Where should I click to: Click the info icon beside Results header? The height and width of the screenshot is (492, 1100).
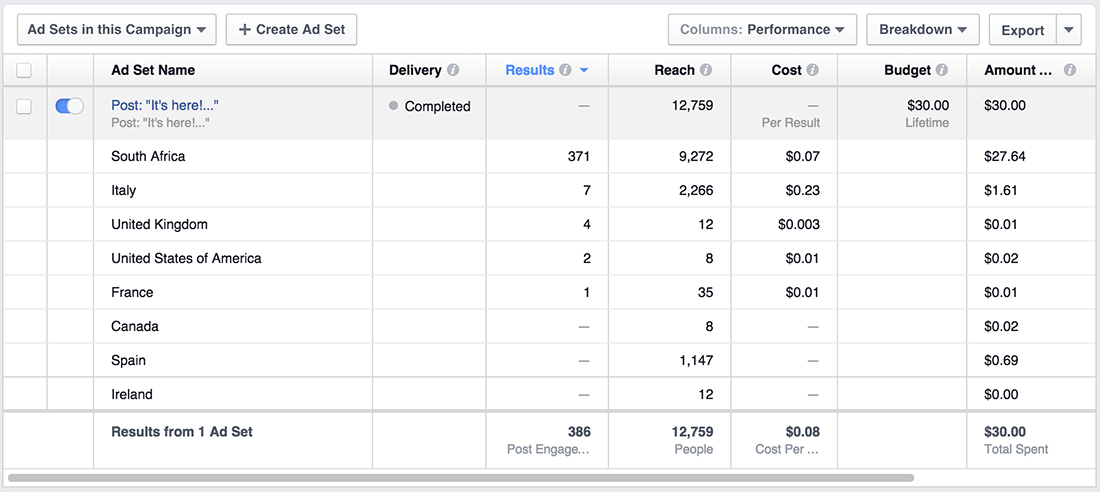tap(565, 70)
